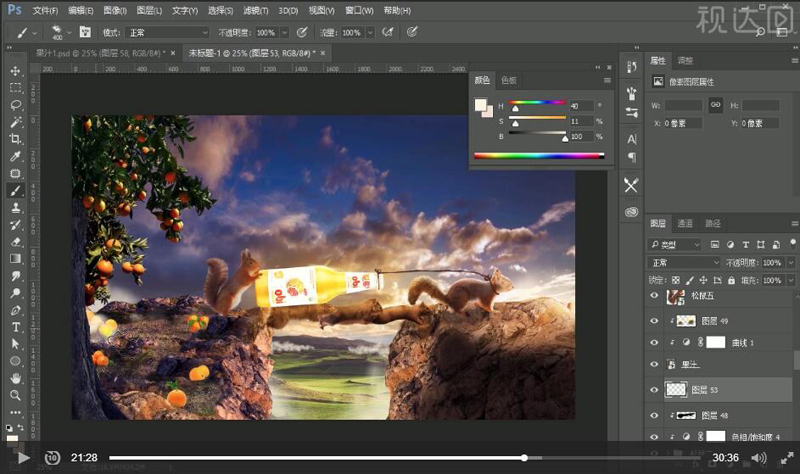Screen dimensions: 800x474
Task: Open the 流量 dropdown arrow
Action: [x=370, y=33]
